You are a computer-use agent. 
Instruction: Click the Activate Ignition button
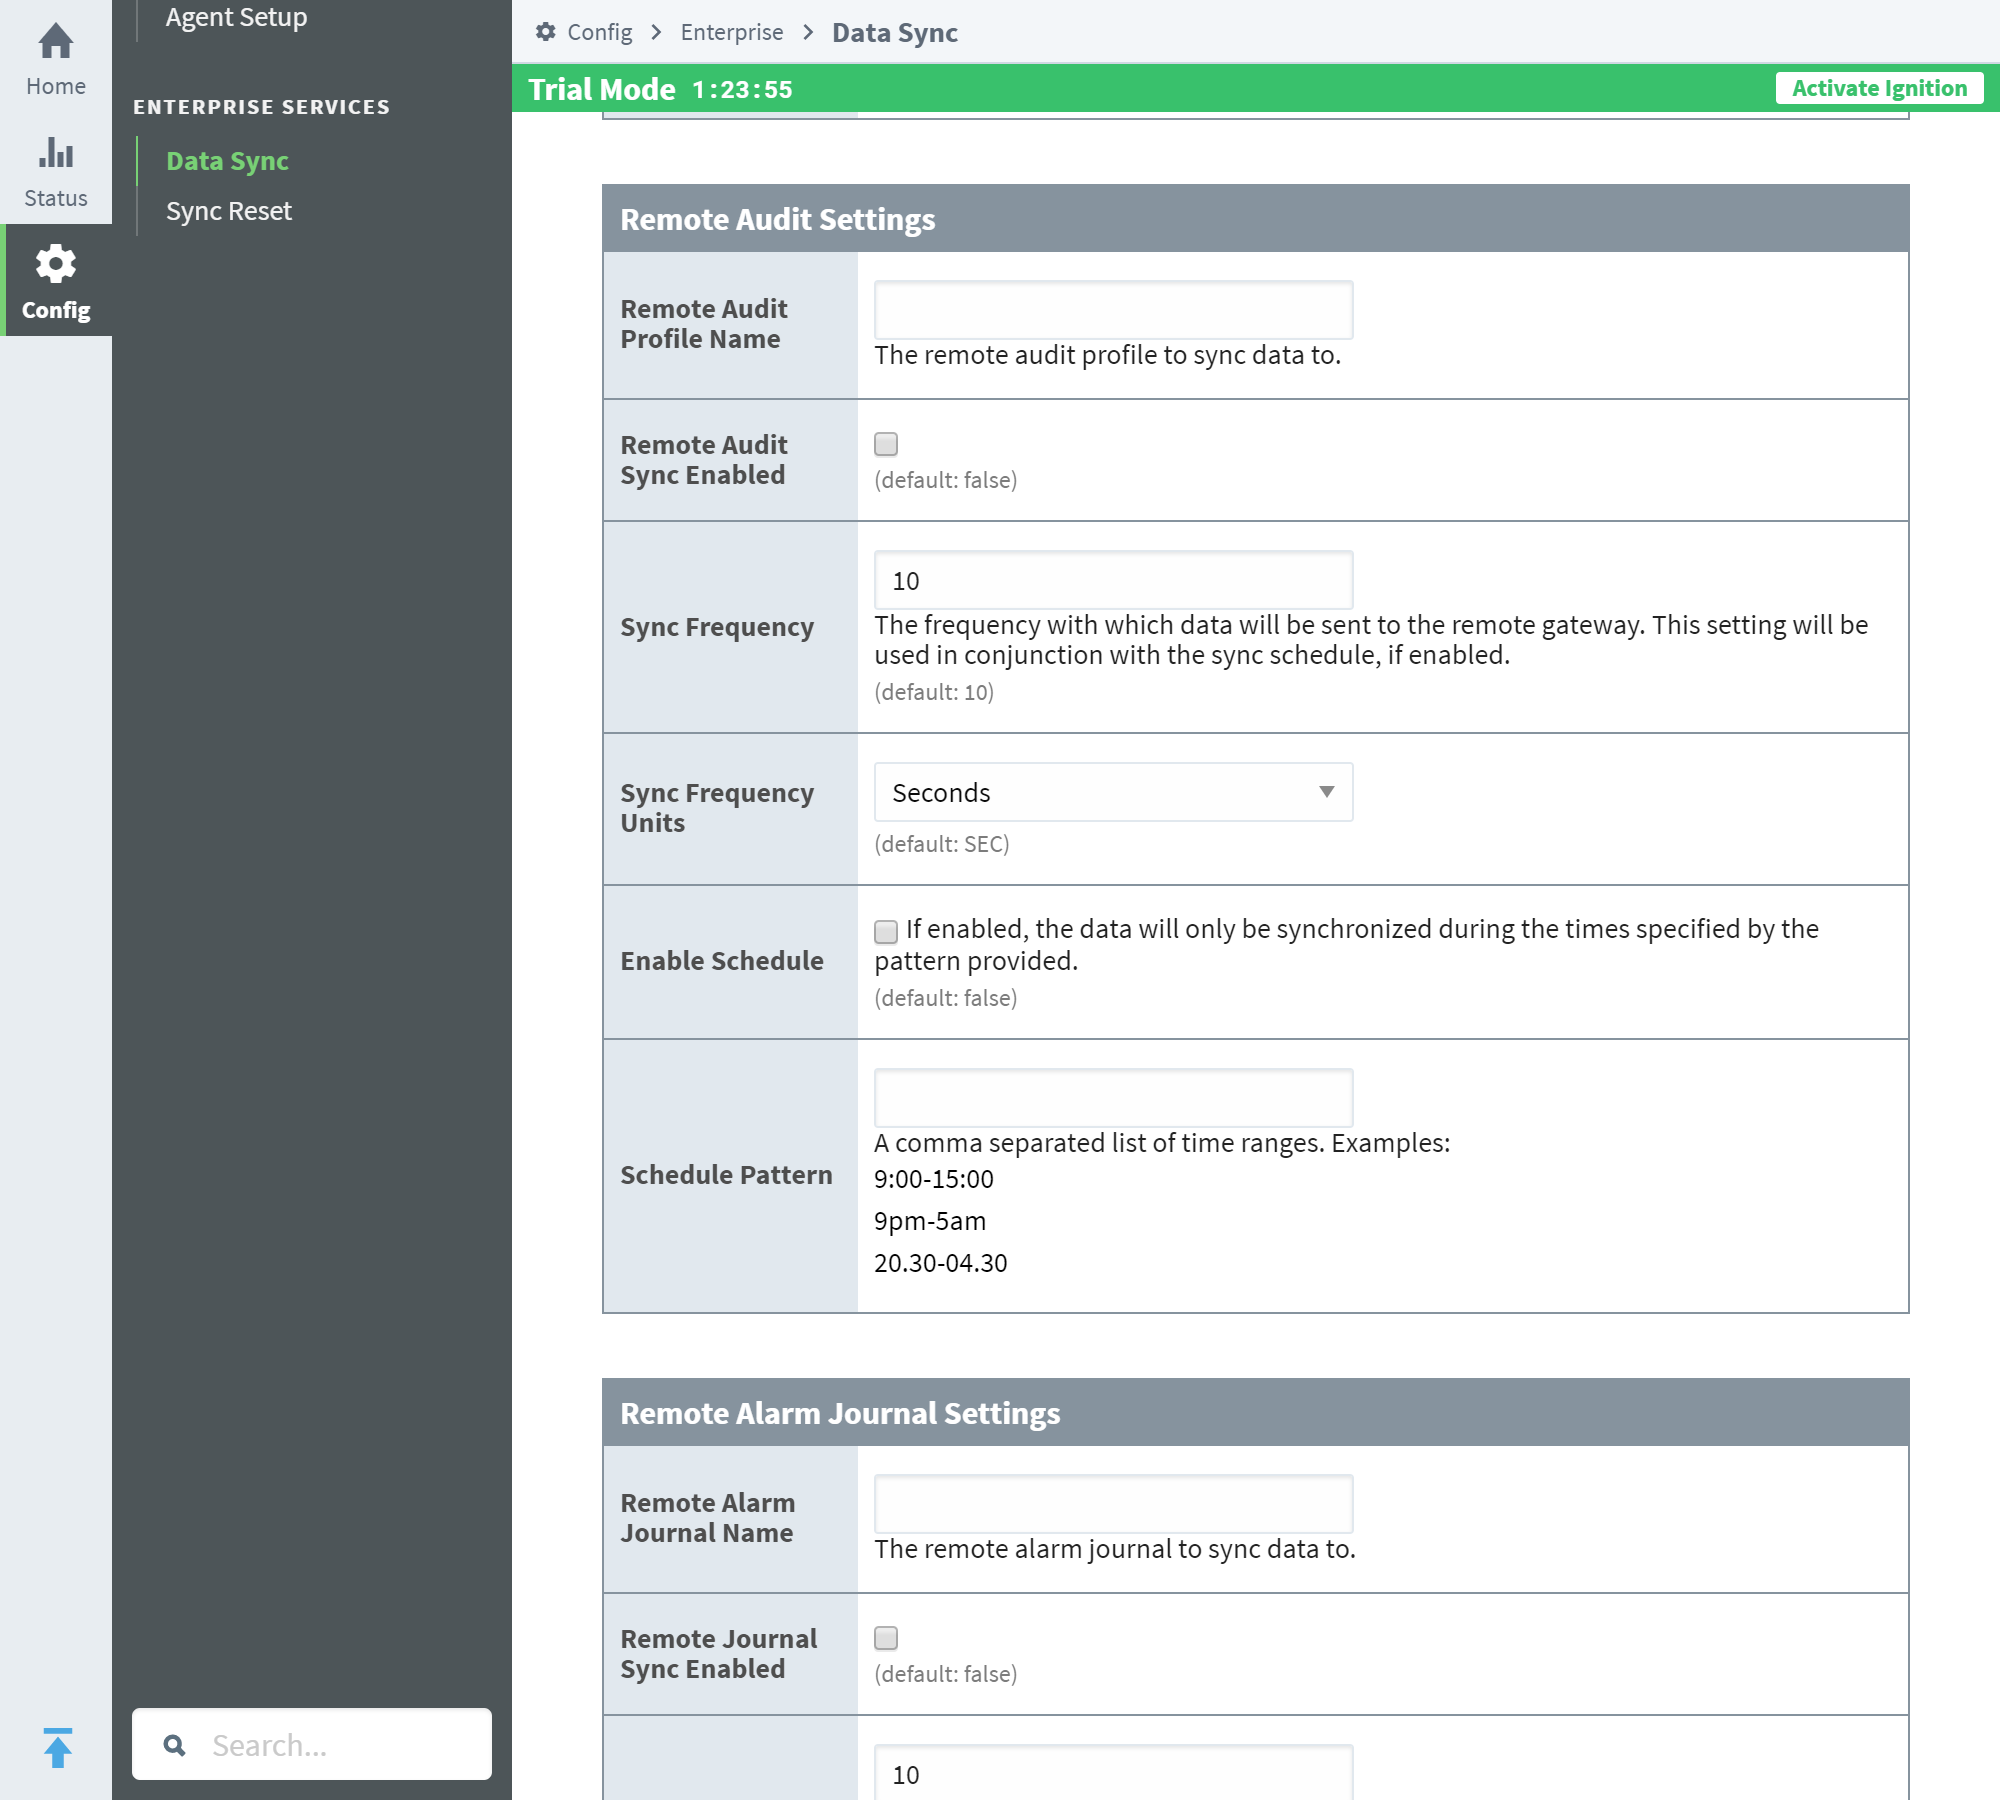tap(1877, 87)
